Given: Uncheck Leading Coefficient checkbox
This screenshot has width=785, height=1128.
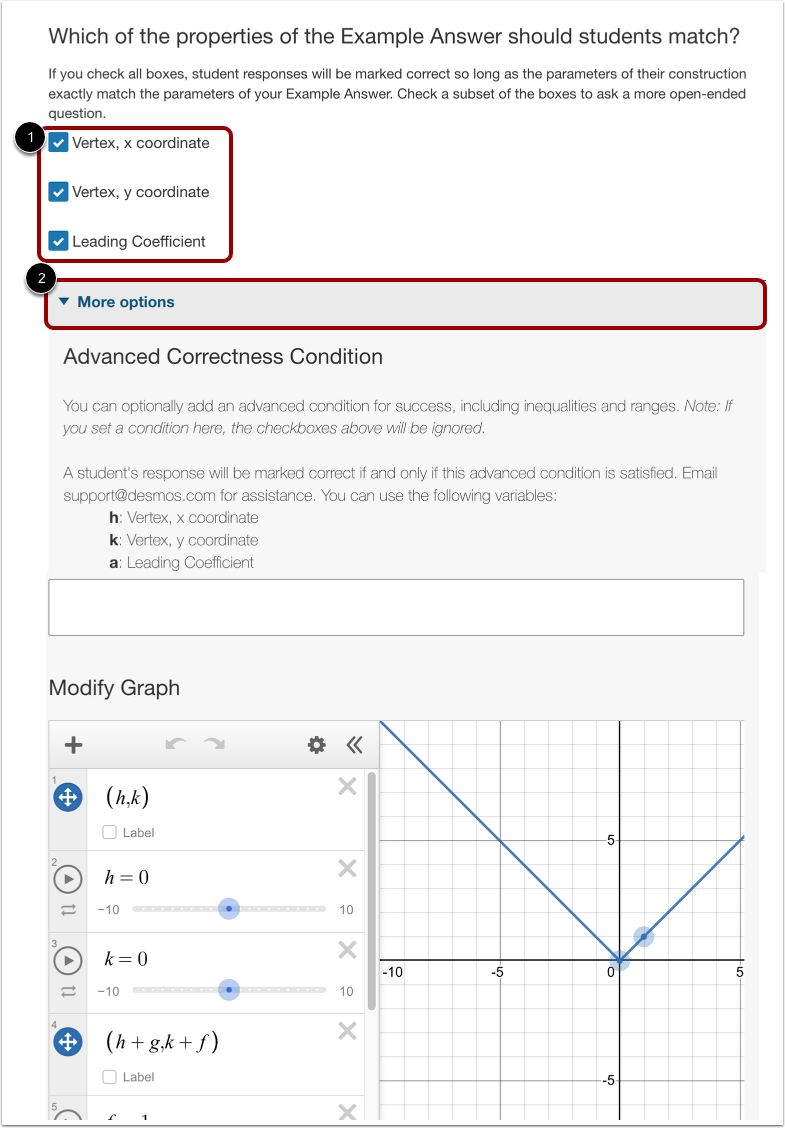Looking at the screenshot, I should 58,241.
